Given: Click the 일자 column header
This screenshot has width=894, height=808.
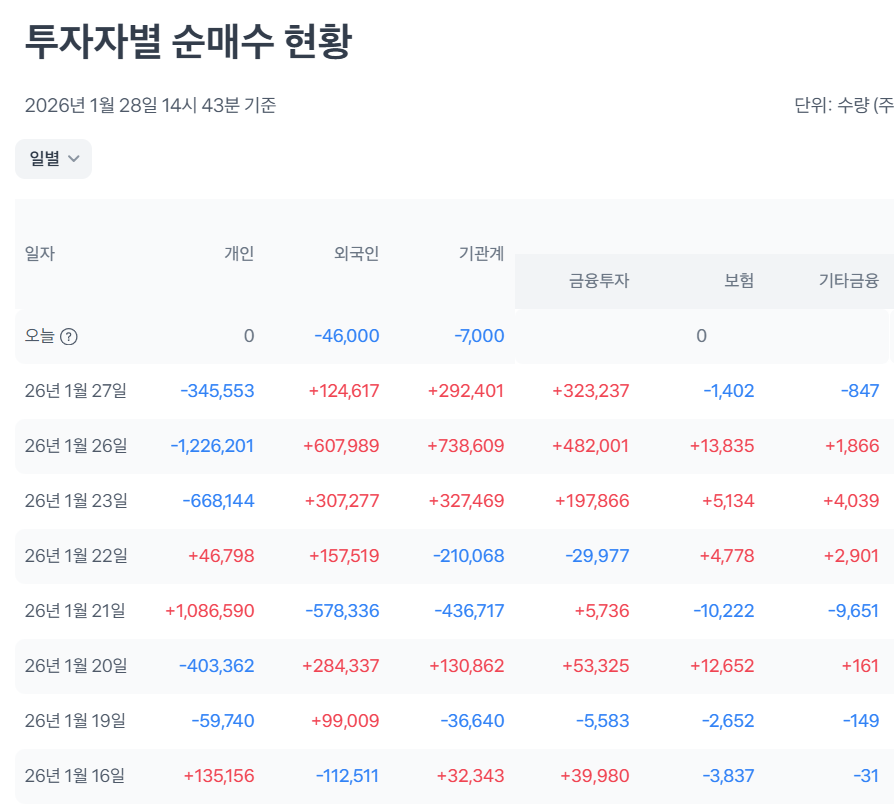Looking at the screenshot, I should (x=40, y=254).
